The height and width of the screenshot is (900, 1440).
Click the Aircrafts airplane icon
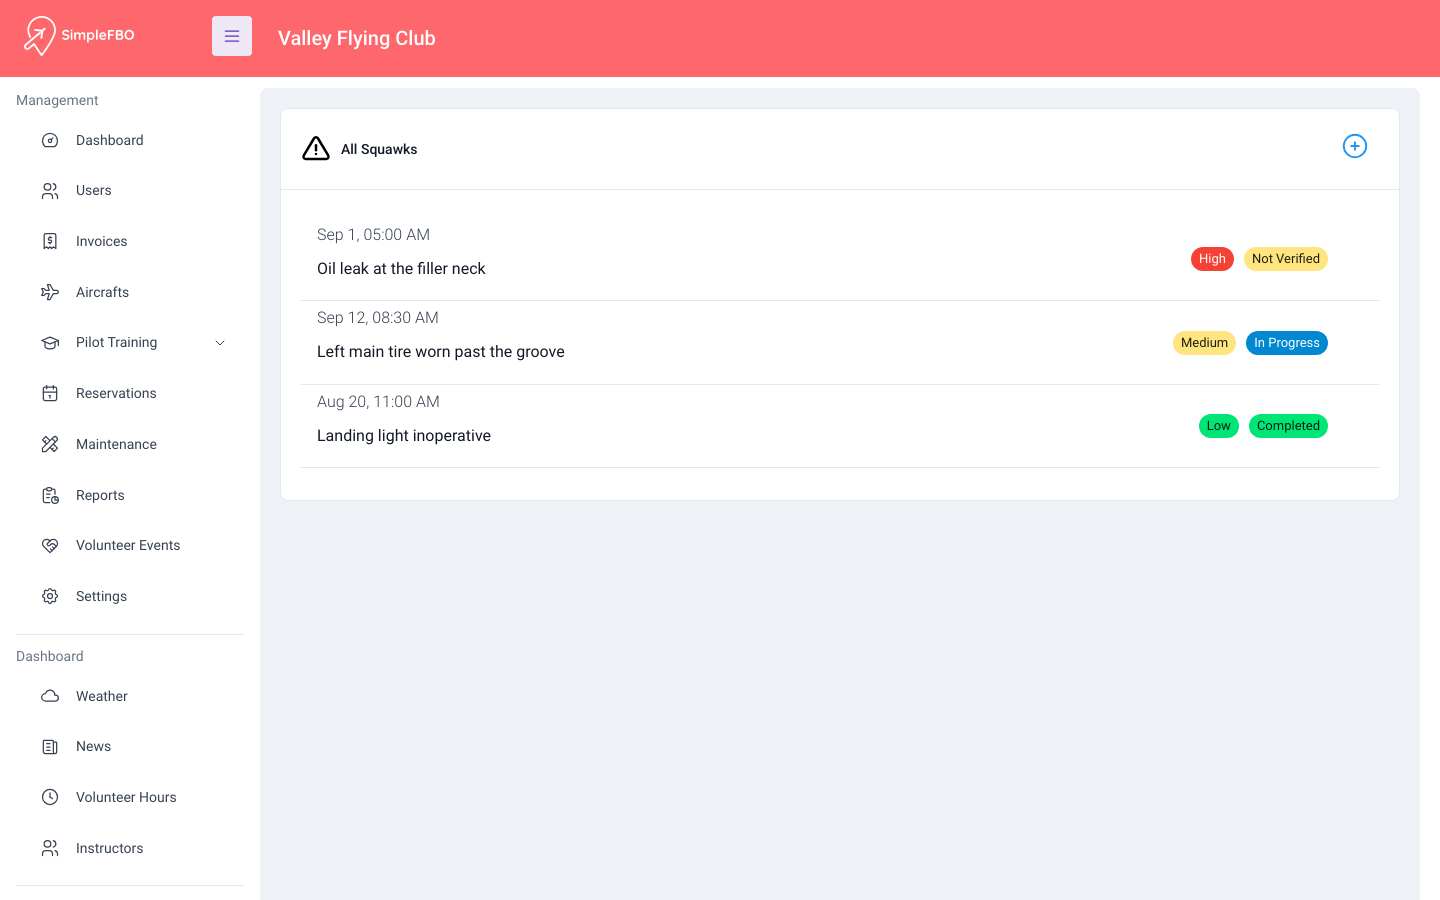coord(50,292)
